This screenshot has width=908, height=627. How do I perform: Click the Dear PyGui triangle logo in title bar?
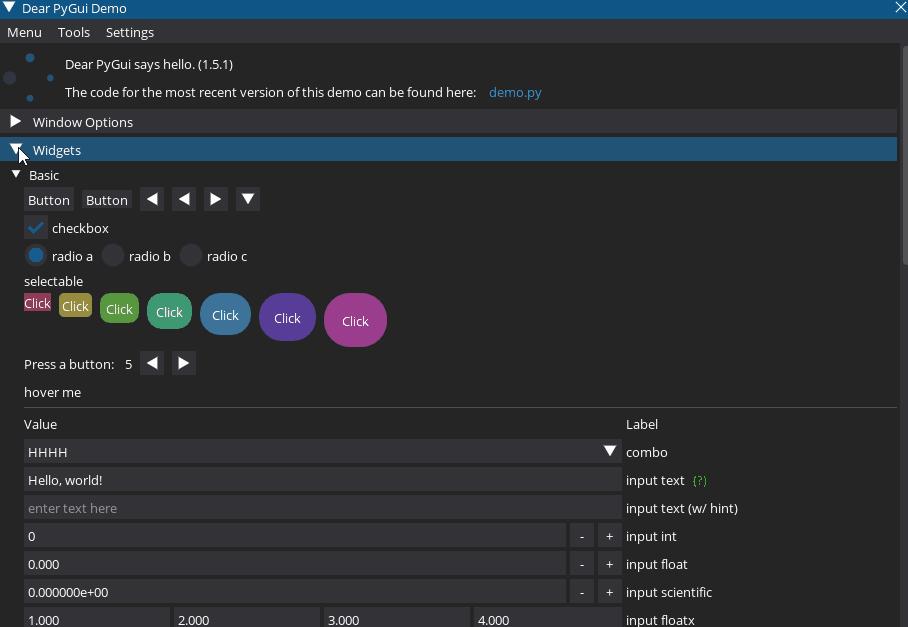click(10, 8)
